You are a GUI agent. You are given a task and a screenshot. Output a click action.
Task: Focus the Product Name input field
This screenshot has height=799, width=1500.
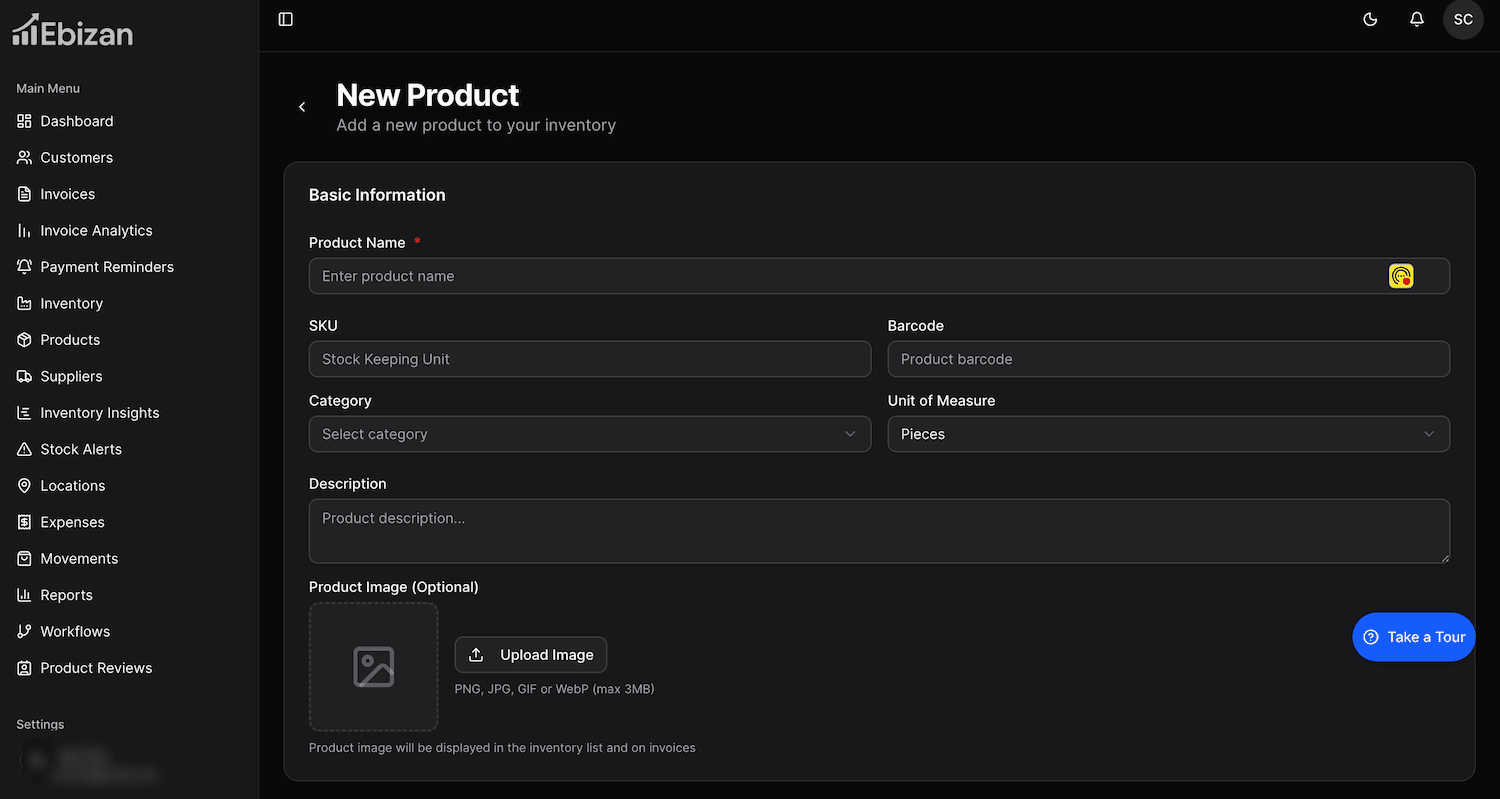[x=840, y=276]
